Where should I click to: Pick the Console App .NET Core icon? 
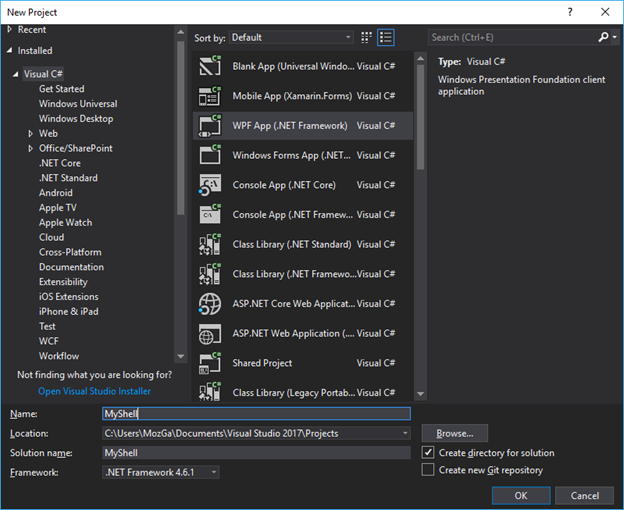[x=210, y=185]
